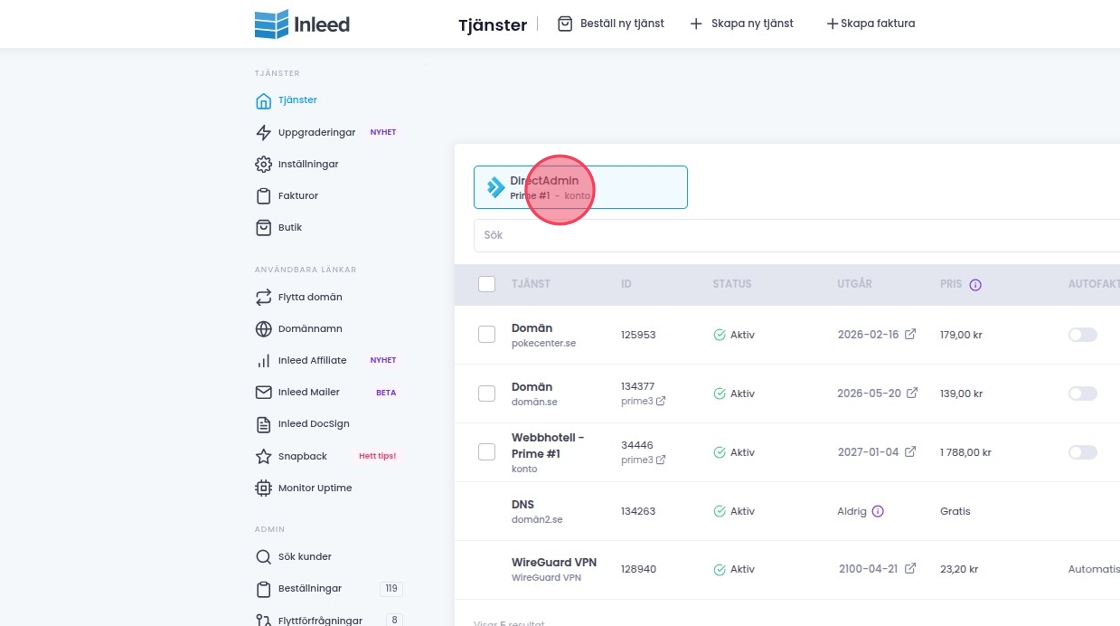The height and width of the screenshot is (626, 1120).
Task: Check the pokecenter.se domain row checkbox
Action: 487,335
